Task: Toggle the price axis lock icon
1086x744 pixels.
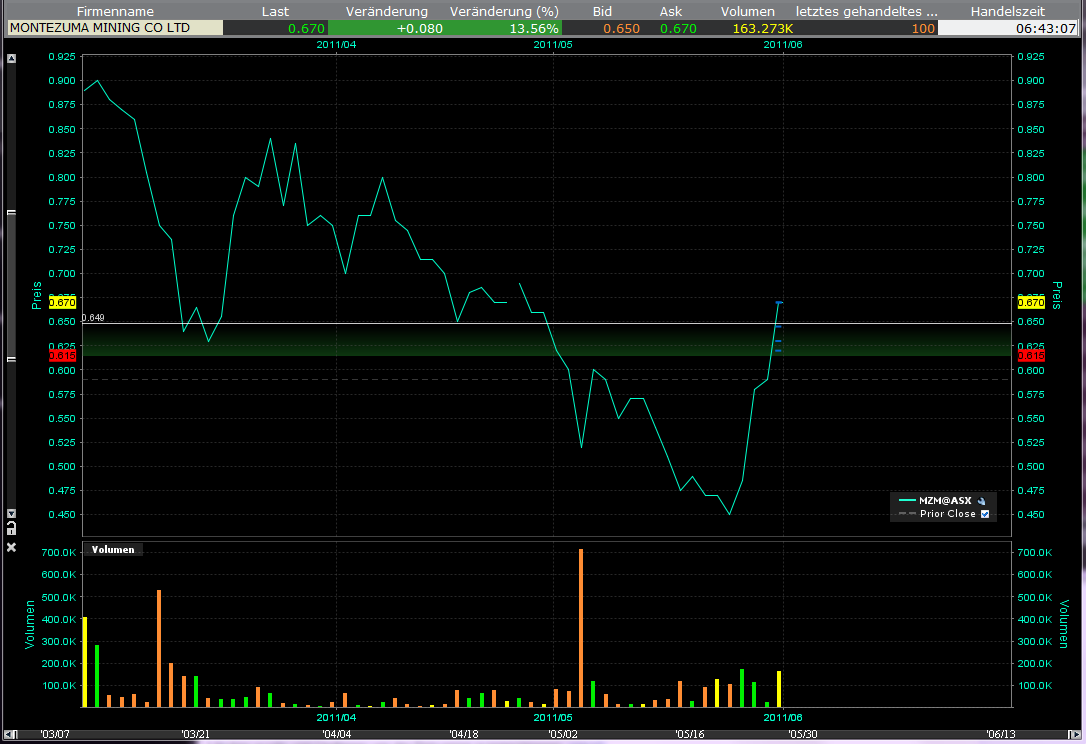Action: [x=11, y=526]
